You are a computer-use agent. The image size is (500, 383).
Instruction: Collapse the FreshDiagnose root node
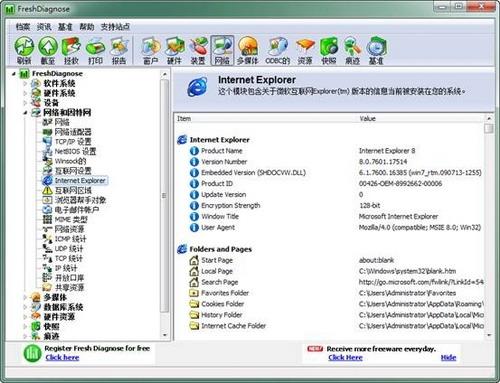(13, 74)
